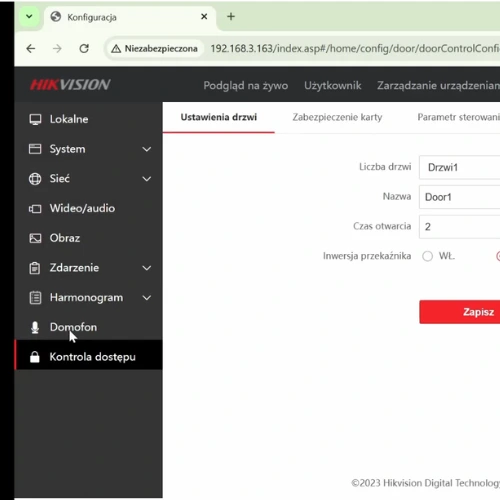Switch to Zabezpieczenie karty tab
The height and width of the screenshot is (500, 500).
click(x=337, y=117)
